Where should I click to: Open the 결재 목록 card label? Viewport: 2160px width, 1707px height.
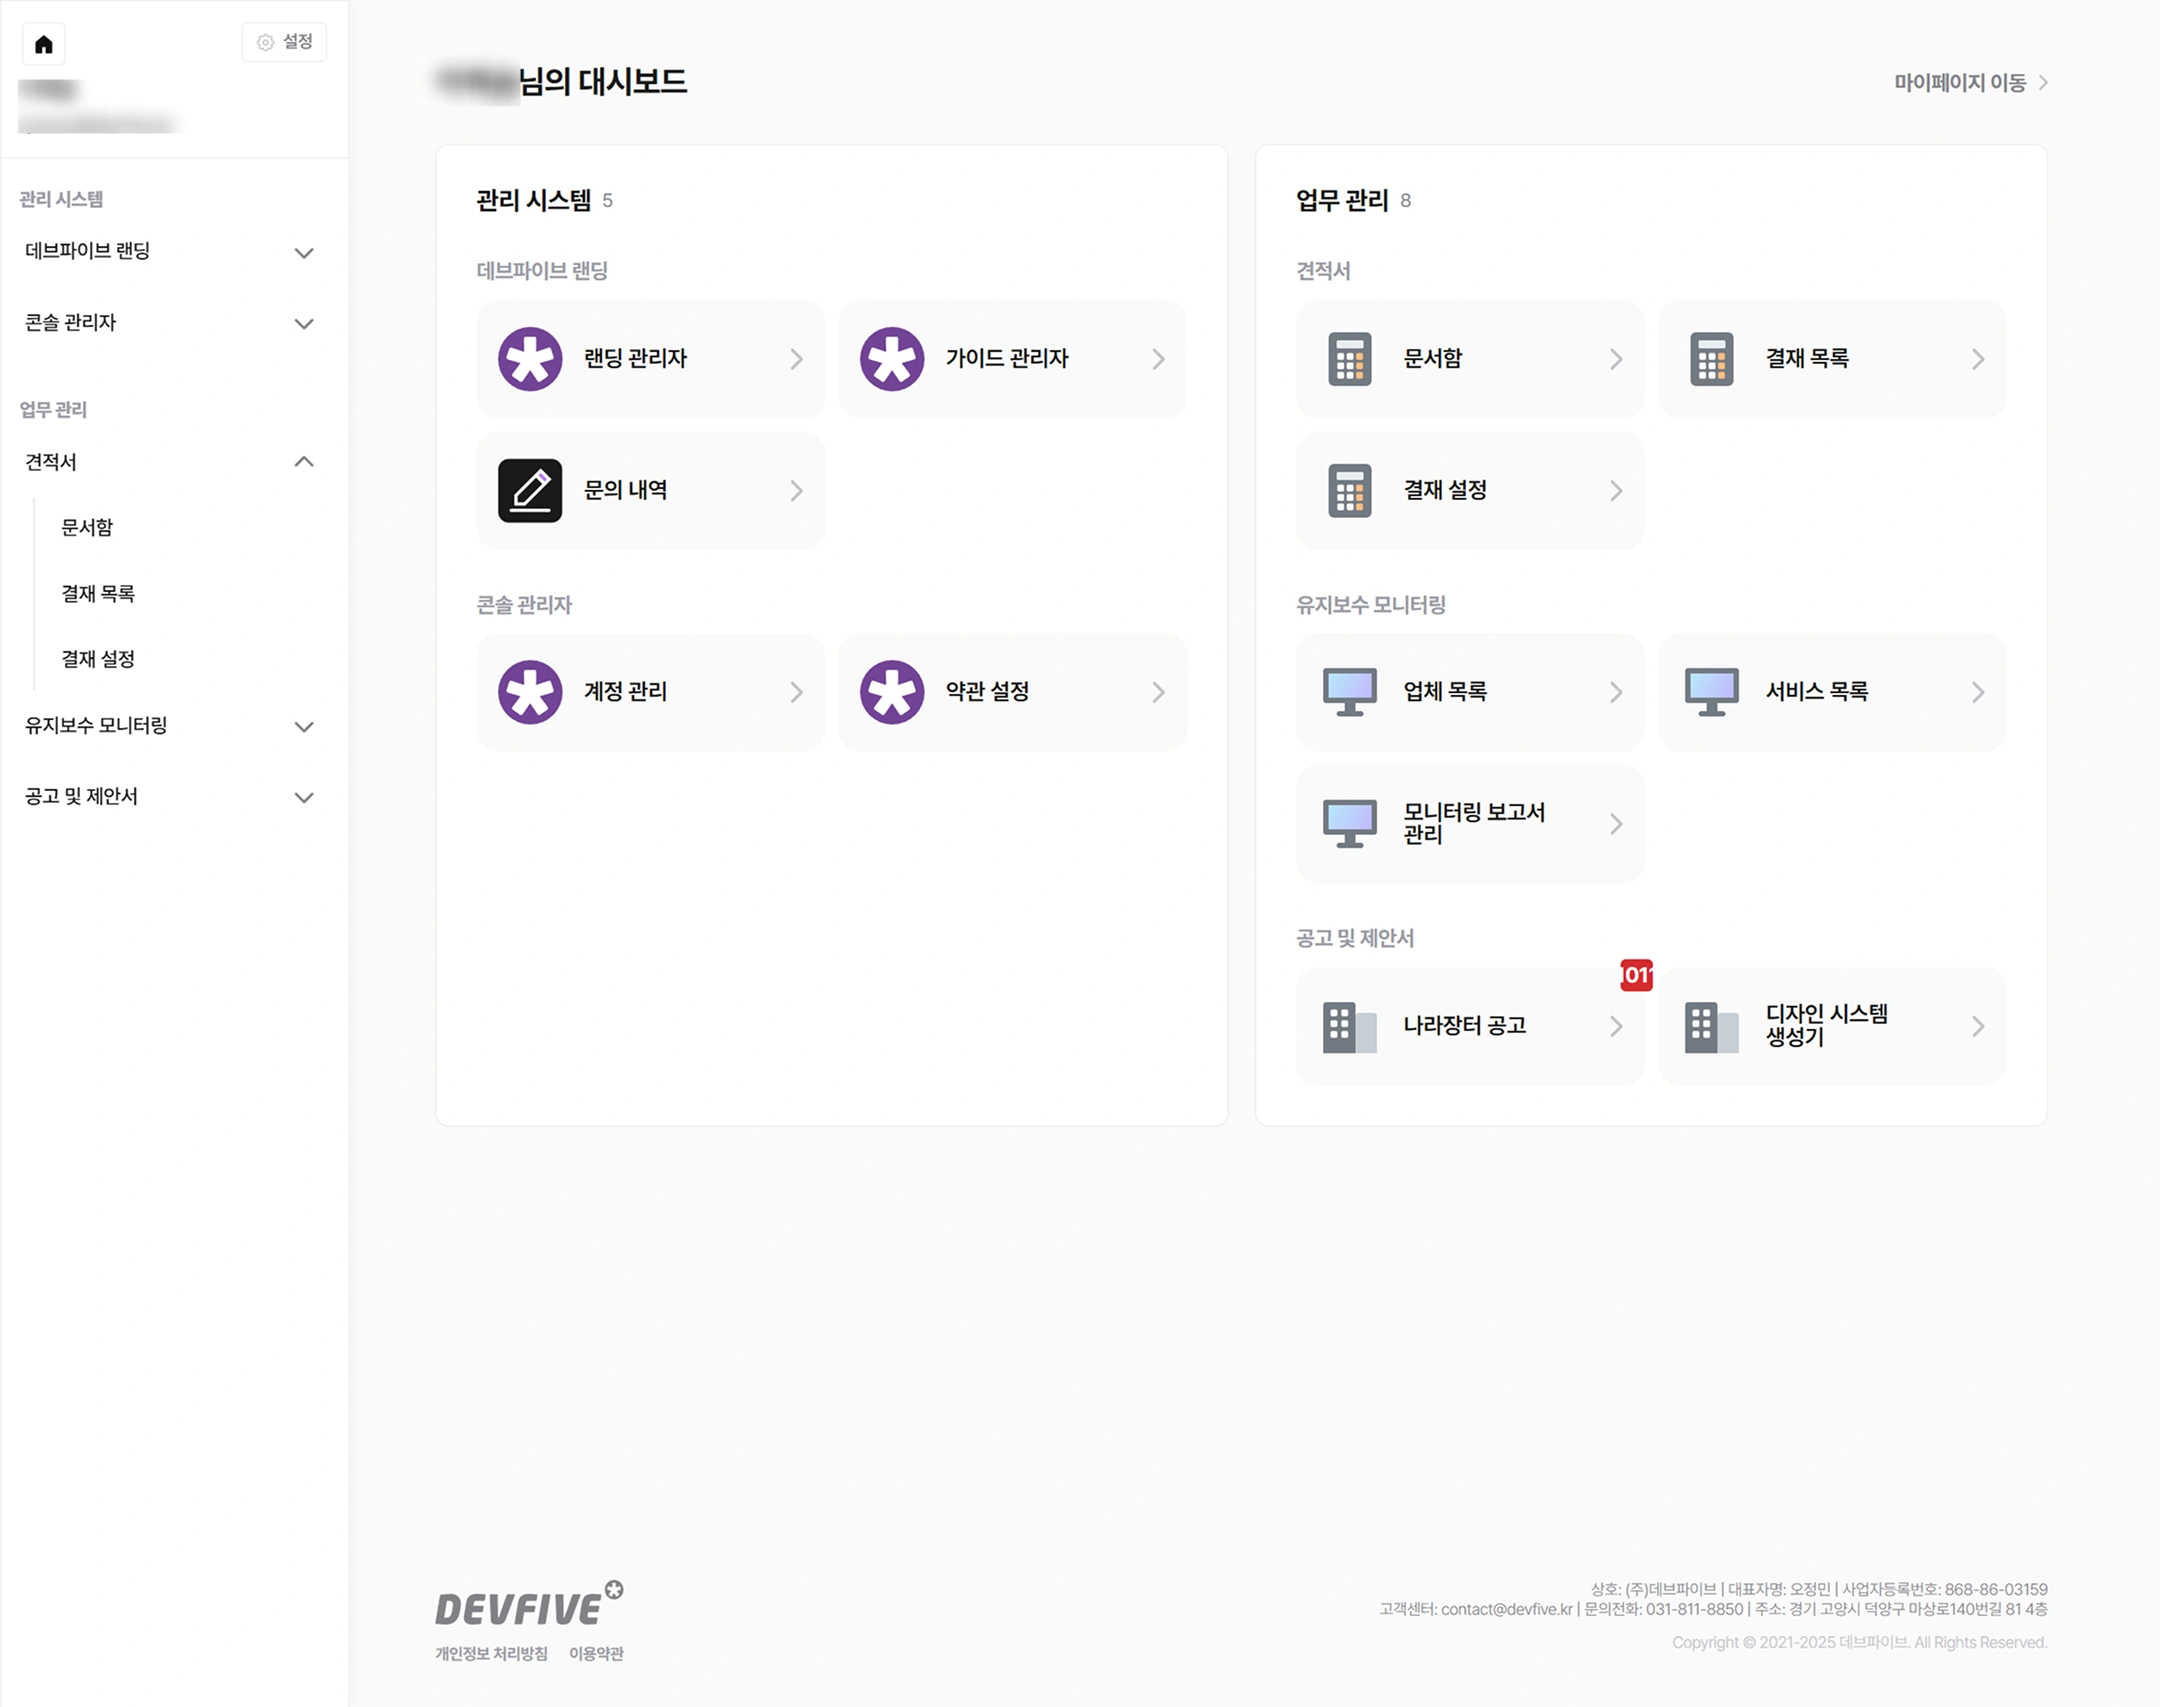pos(1807,359)
